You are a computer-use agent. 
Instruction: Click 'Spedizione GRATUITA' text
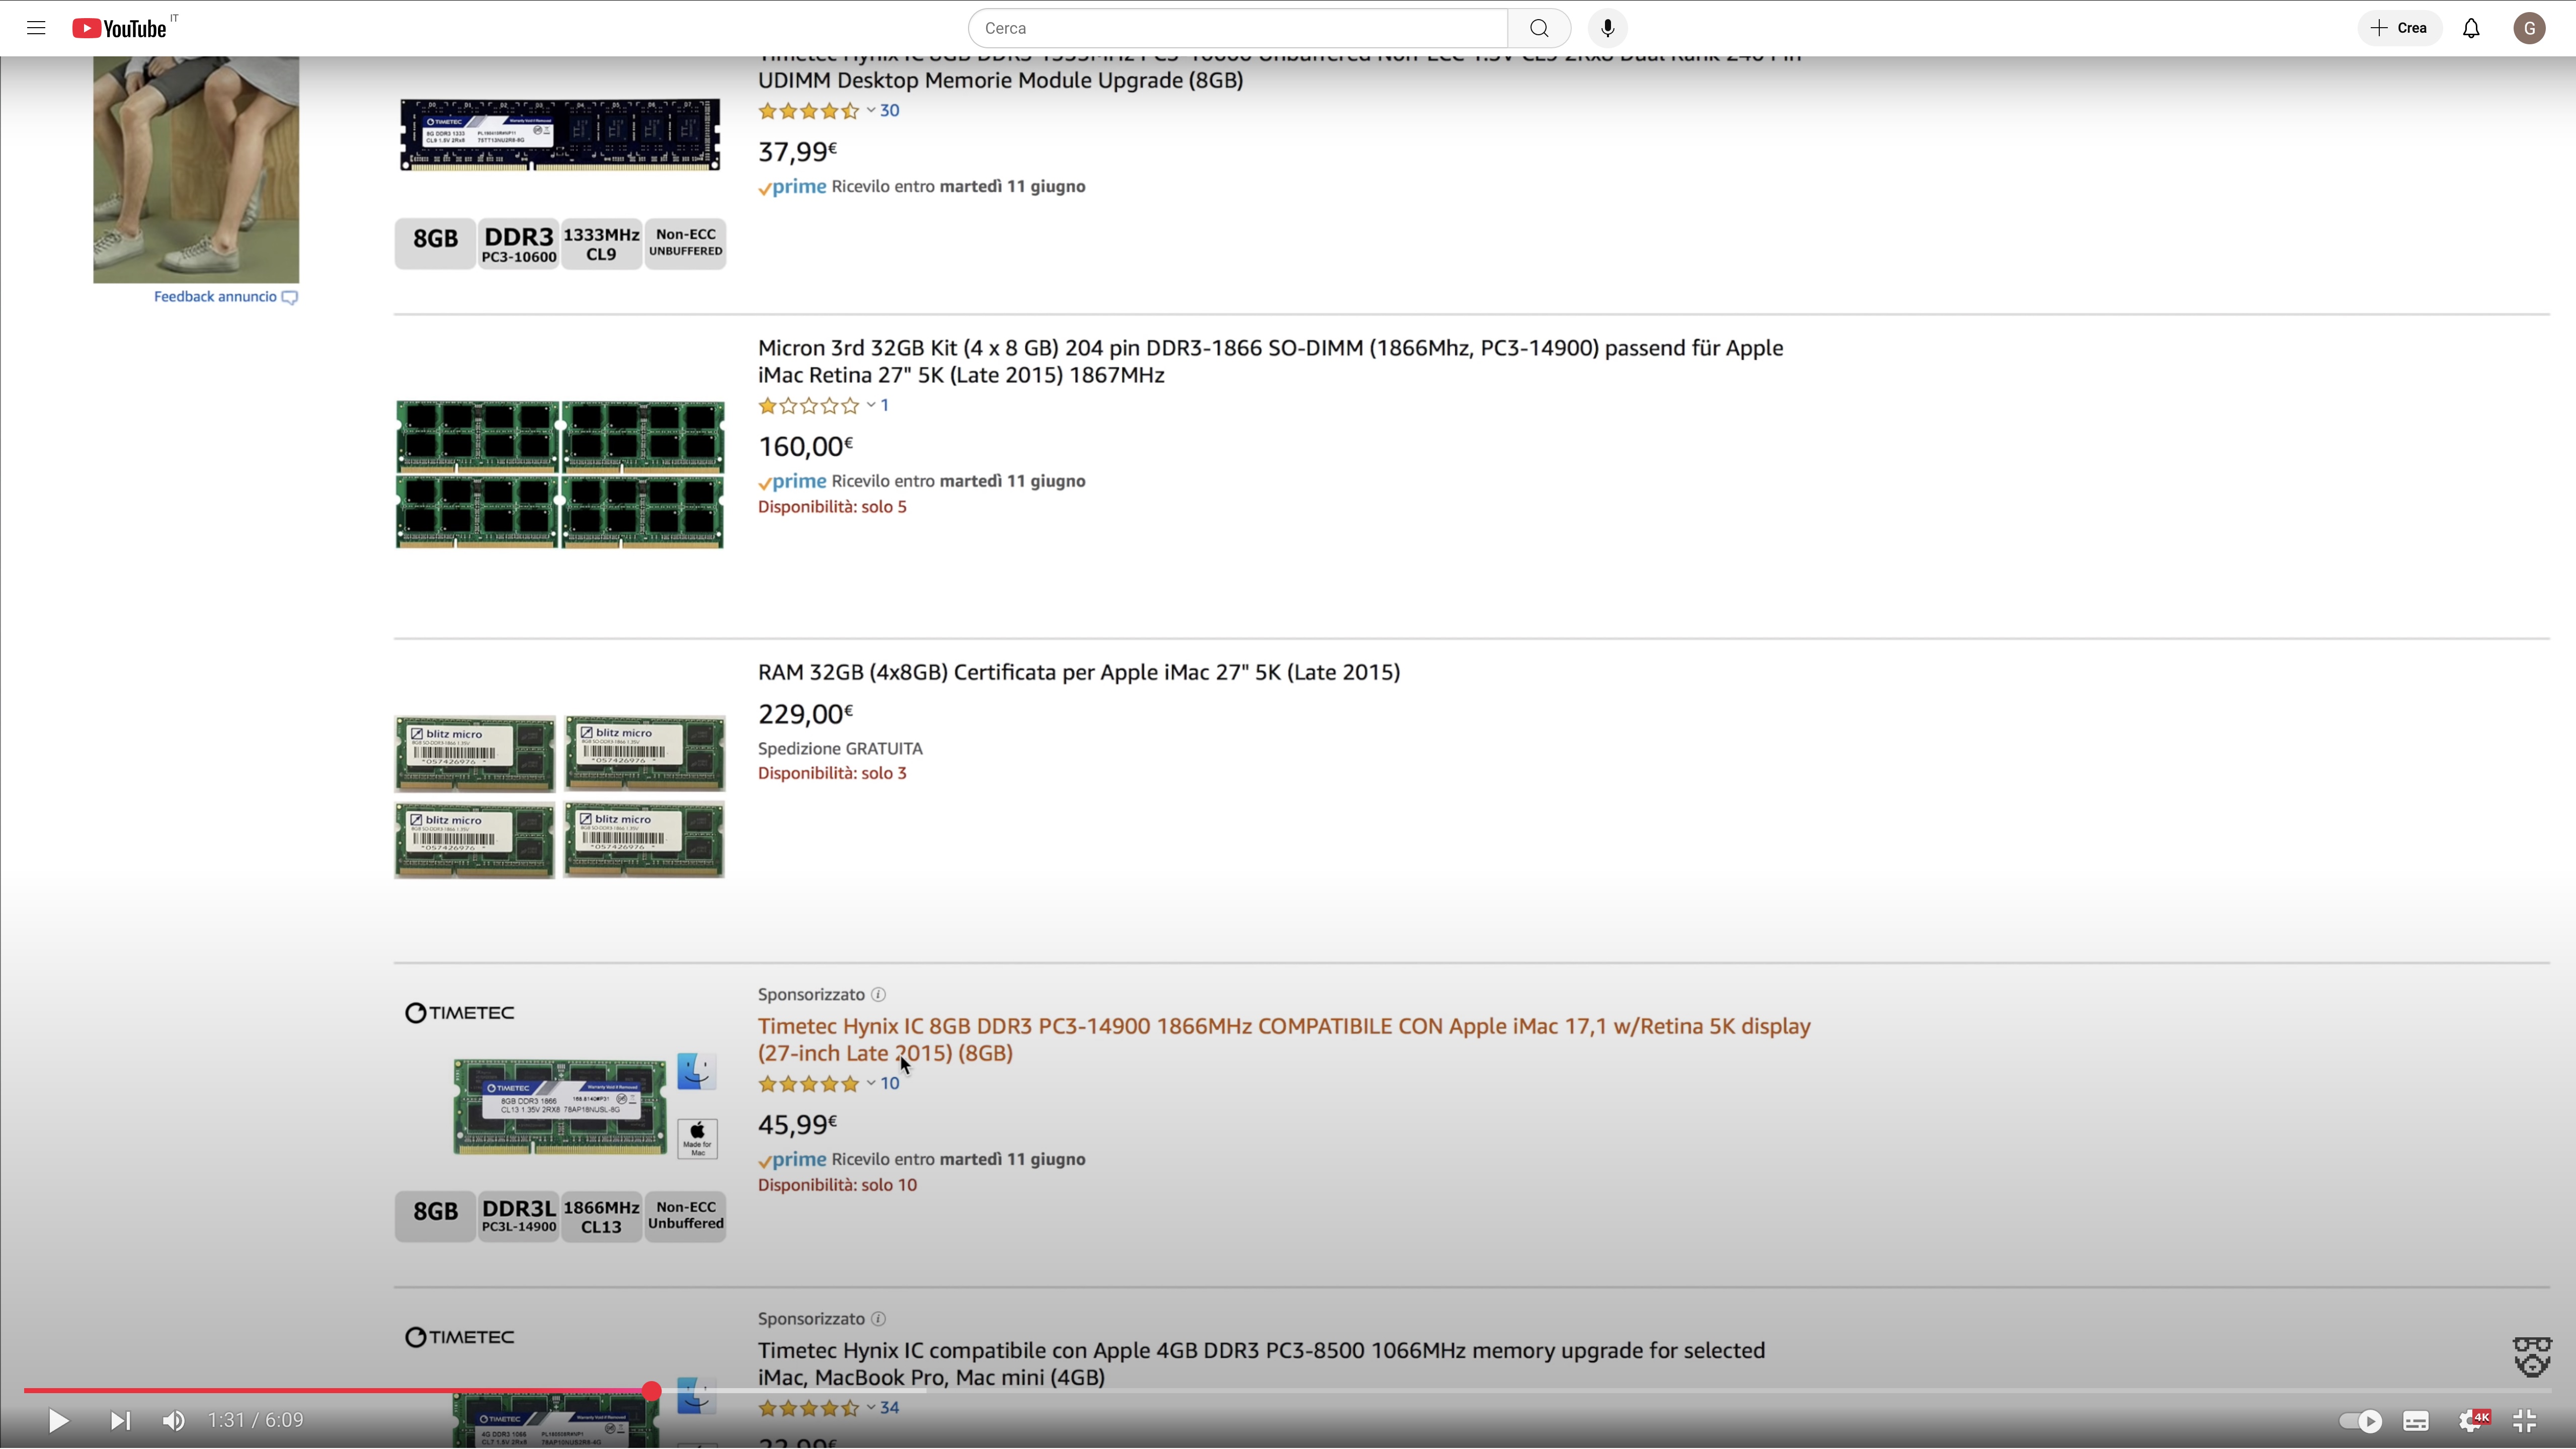pos(840,749)
